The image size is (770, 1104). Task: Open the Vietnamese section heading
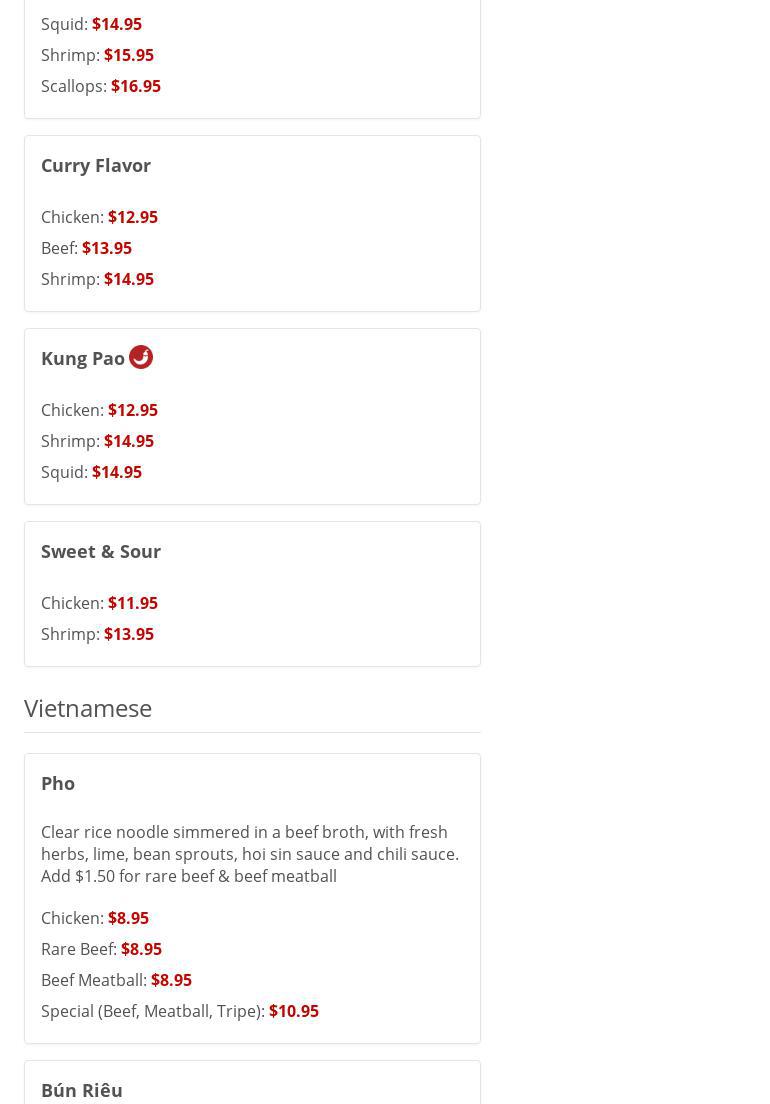tap(88, 708)
